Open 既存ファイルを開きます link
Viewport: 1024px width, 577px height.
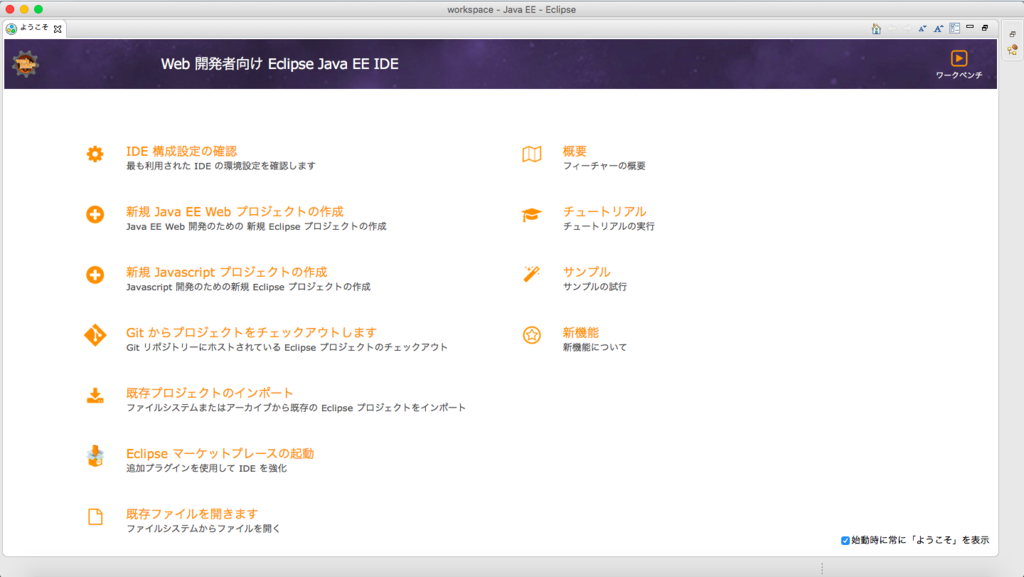coord(192,514)
